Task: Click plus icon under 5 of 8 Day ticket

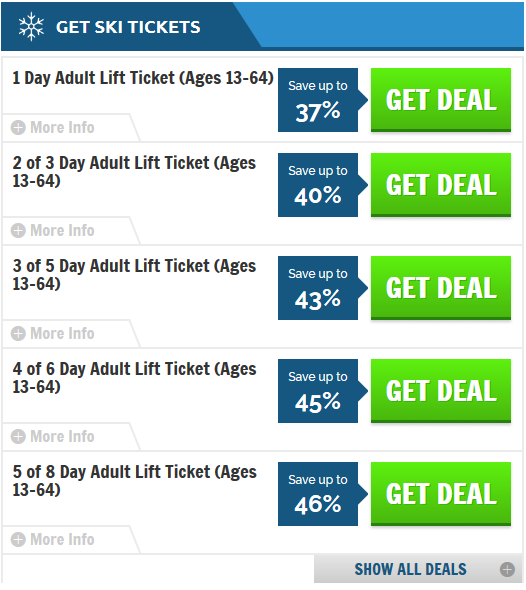Action: tap(18, 540)
